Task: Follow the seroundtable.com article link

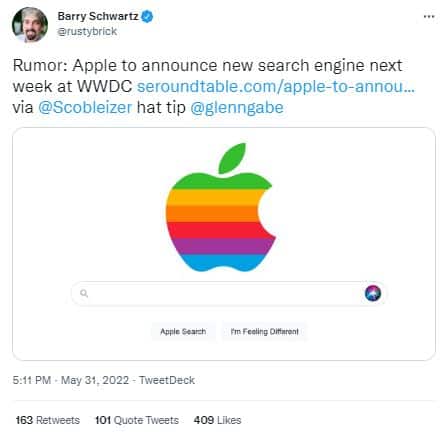Action: (276, 86)
